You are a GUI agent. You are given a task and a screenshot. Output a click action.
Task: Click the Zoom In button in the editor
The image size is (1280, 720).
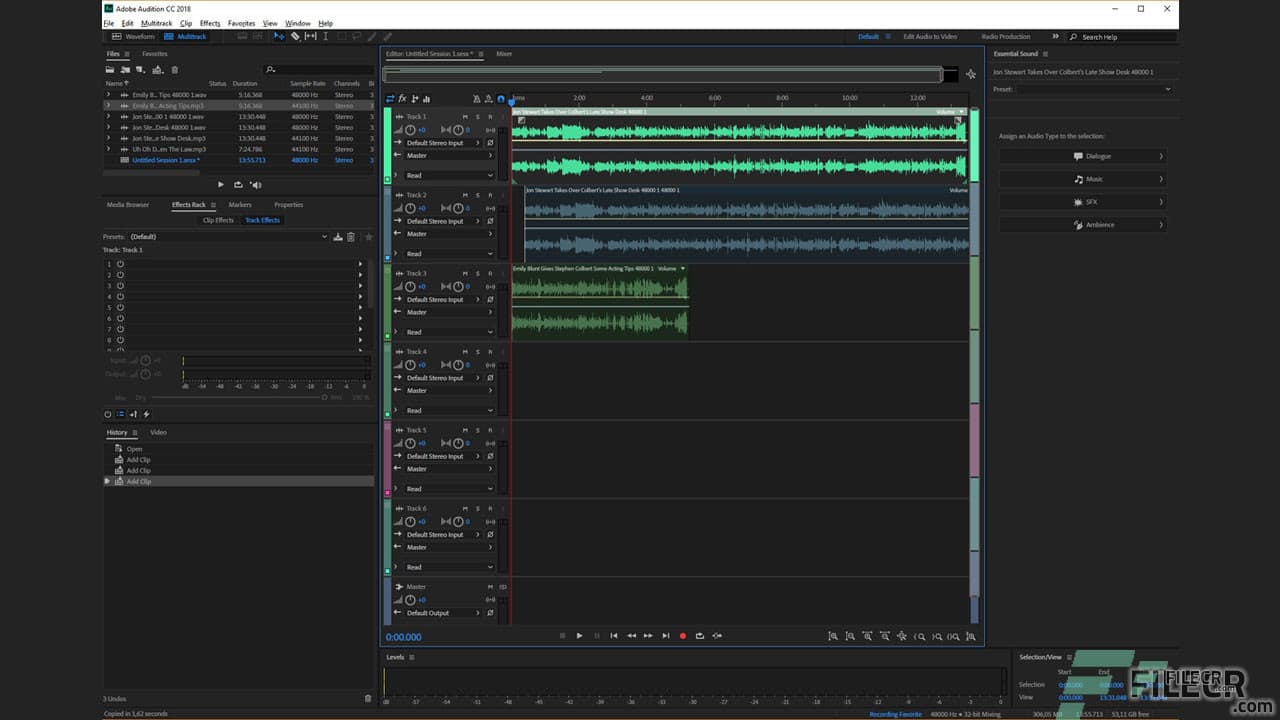(x=920, y=636)
